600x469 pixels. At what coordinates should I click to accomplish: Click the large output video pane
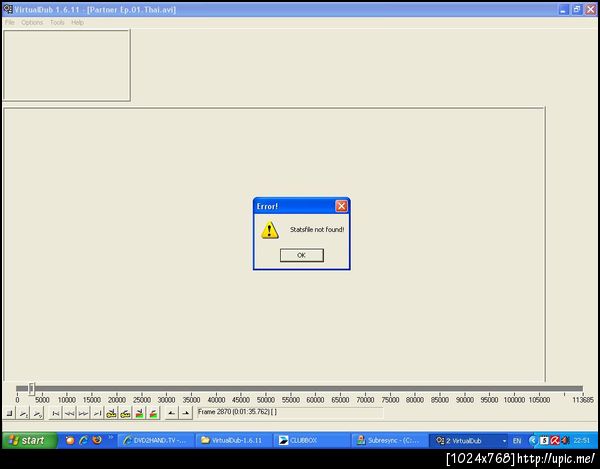pos(274,245)
